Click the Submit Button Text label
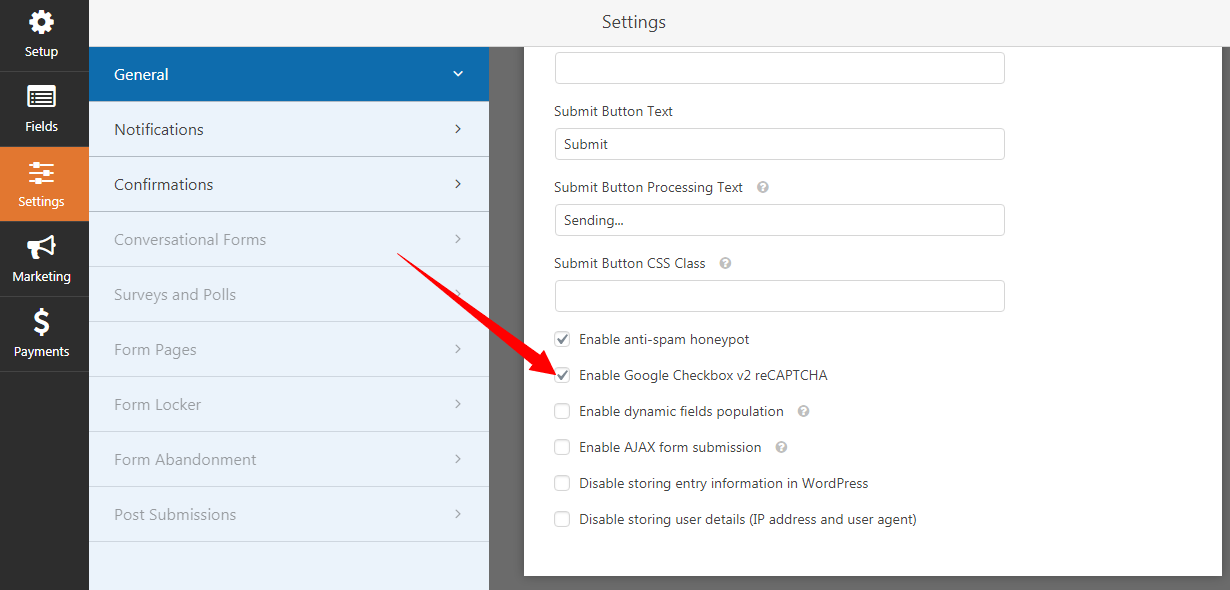Viewport: 1230px width, 590px height. tap(613, 111)
